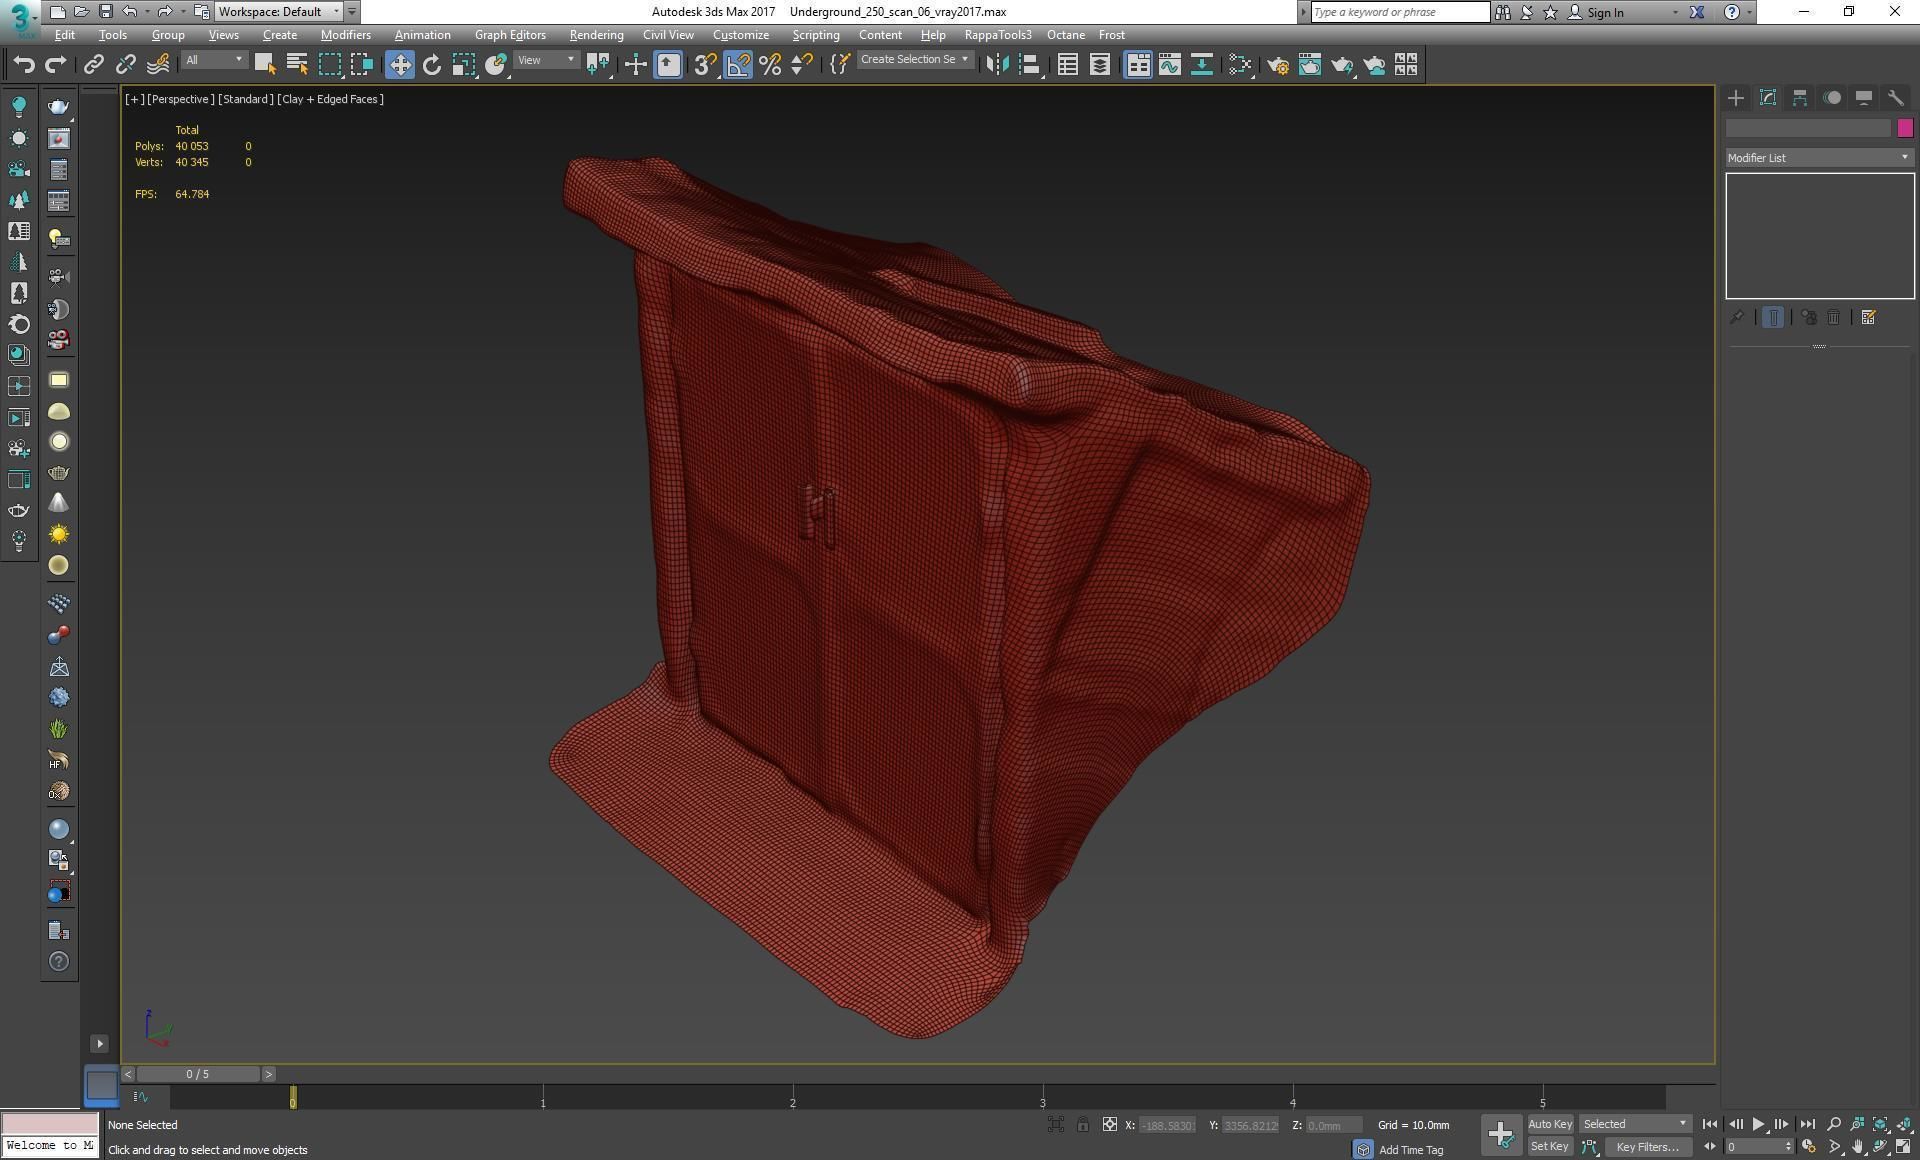Click the Select and Link icon
The image size is (1920, 1160).
point(93,65)
